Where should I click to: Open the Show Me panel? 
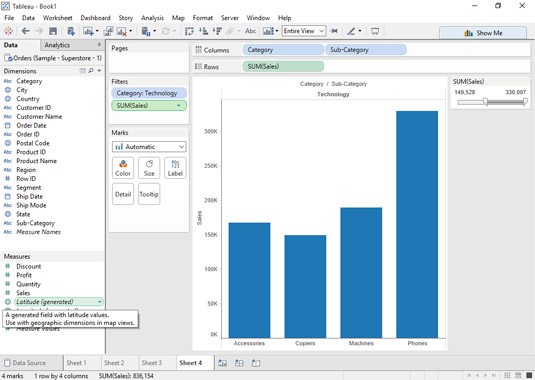(x=483, y=33)
